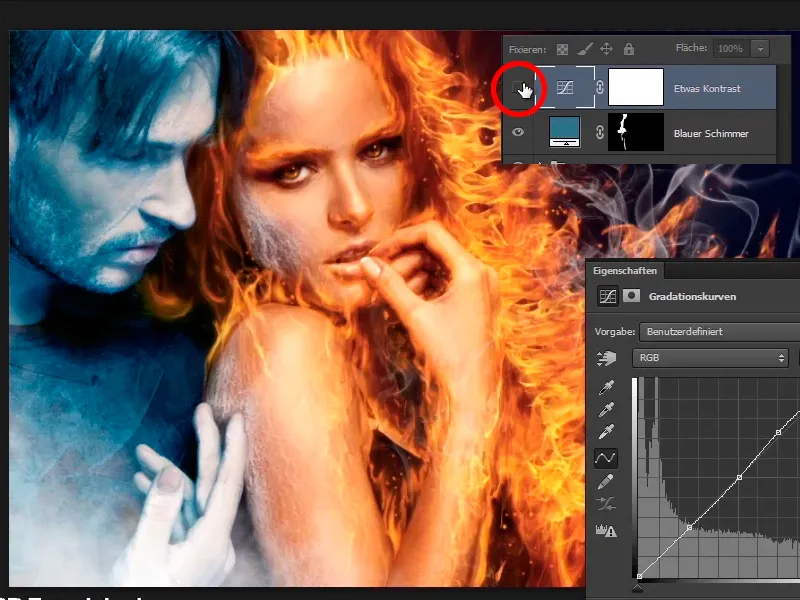Click the Fläche 100% input field
The height and width of the screenshot is (600, 800).
point(732,48)
